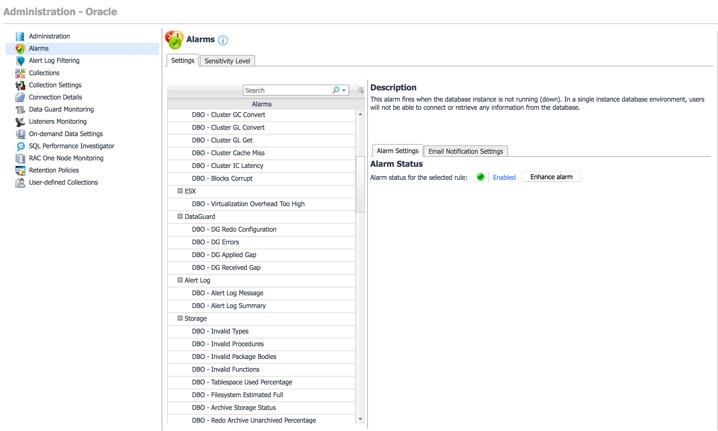Open Retention Policies page
Viewport: 718px width, 431px height.
pos(54,170)
